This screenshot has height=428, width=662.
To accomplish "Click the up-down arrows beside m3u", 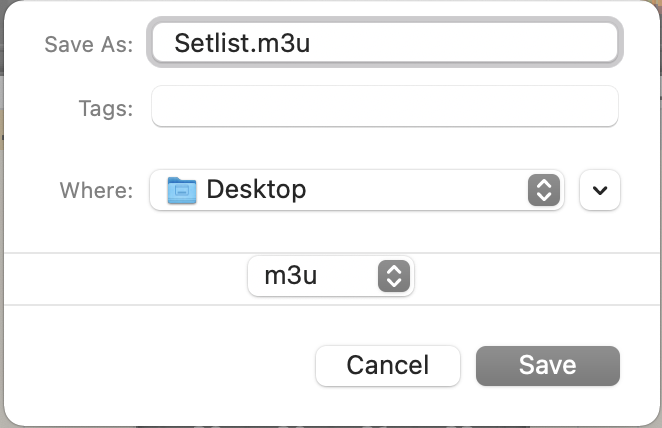I will pos(393,276).
